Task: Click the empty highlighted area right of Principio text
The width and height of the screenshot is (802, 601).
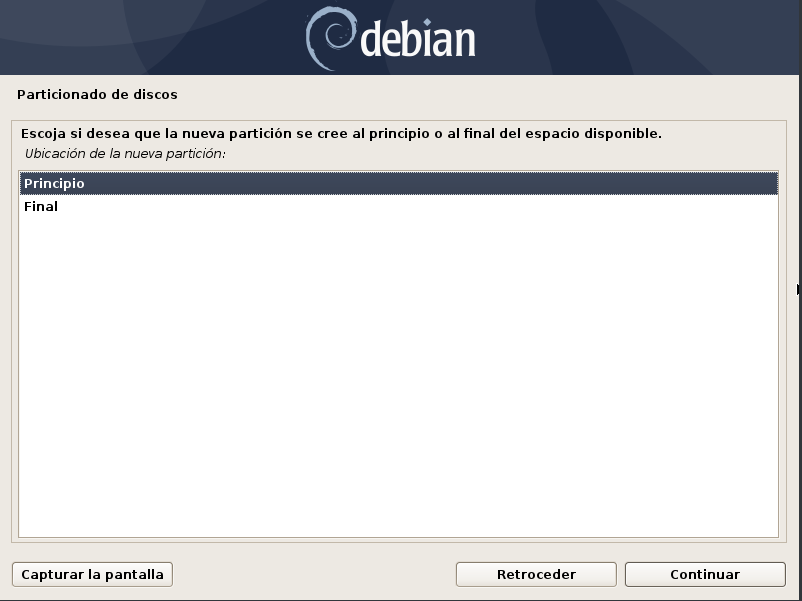Action: (x=431, y=183)
